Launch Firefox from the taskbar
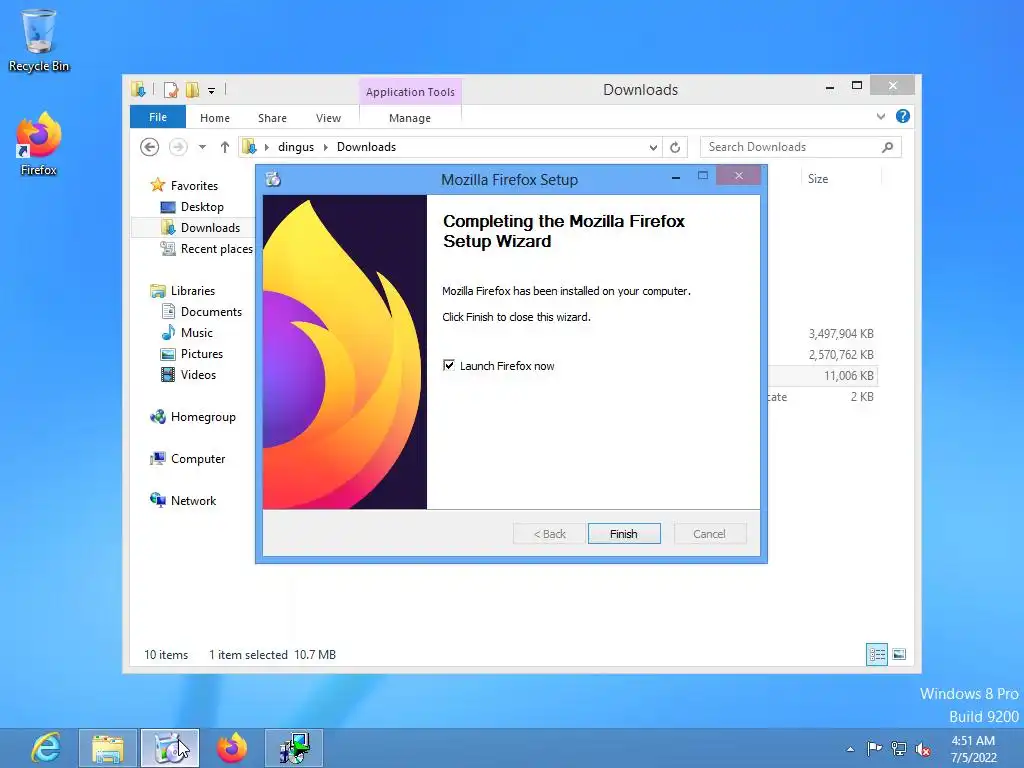1024x768 pixels. click(x=232, y=748)
